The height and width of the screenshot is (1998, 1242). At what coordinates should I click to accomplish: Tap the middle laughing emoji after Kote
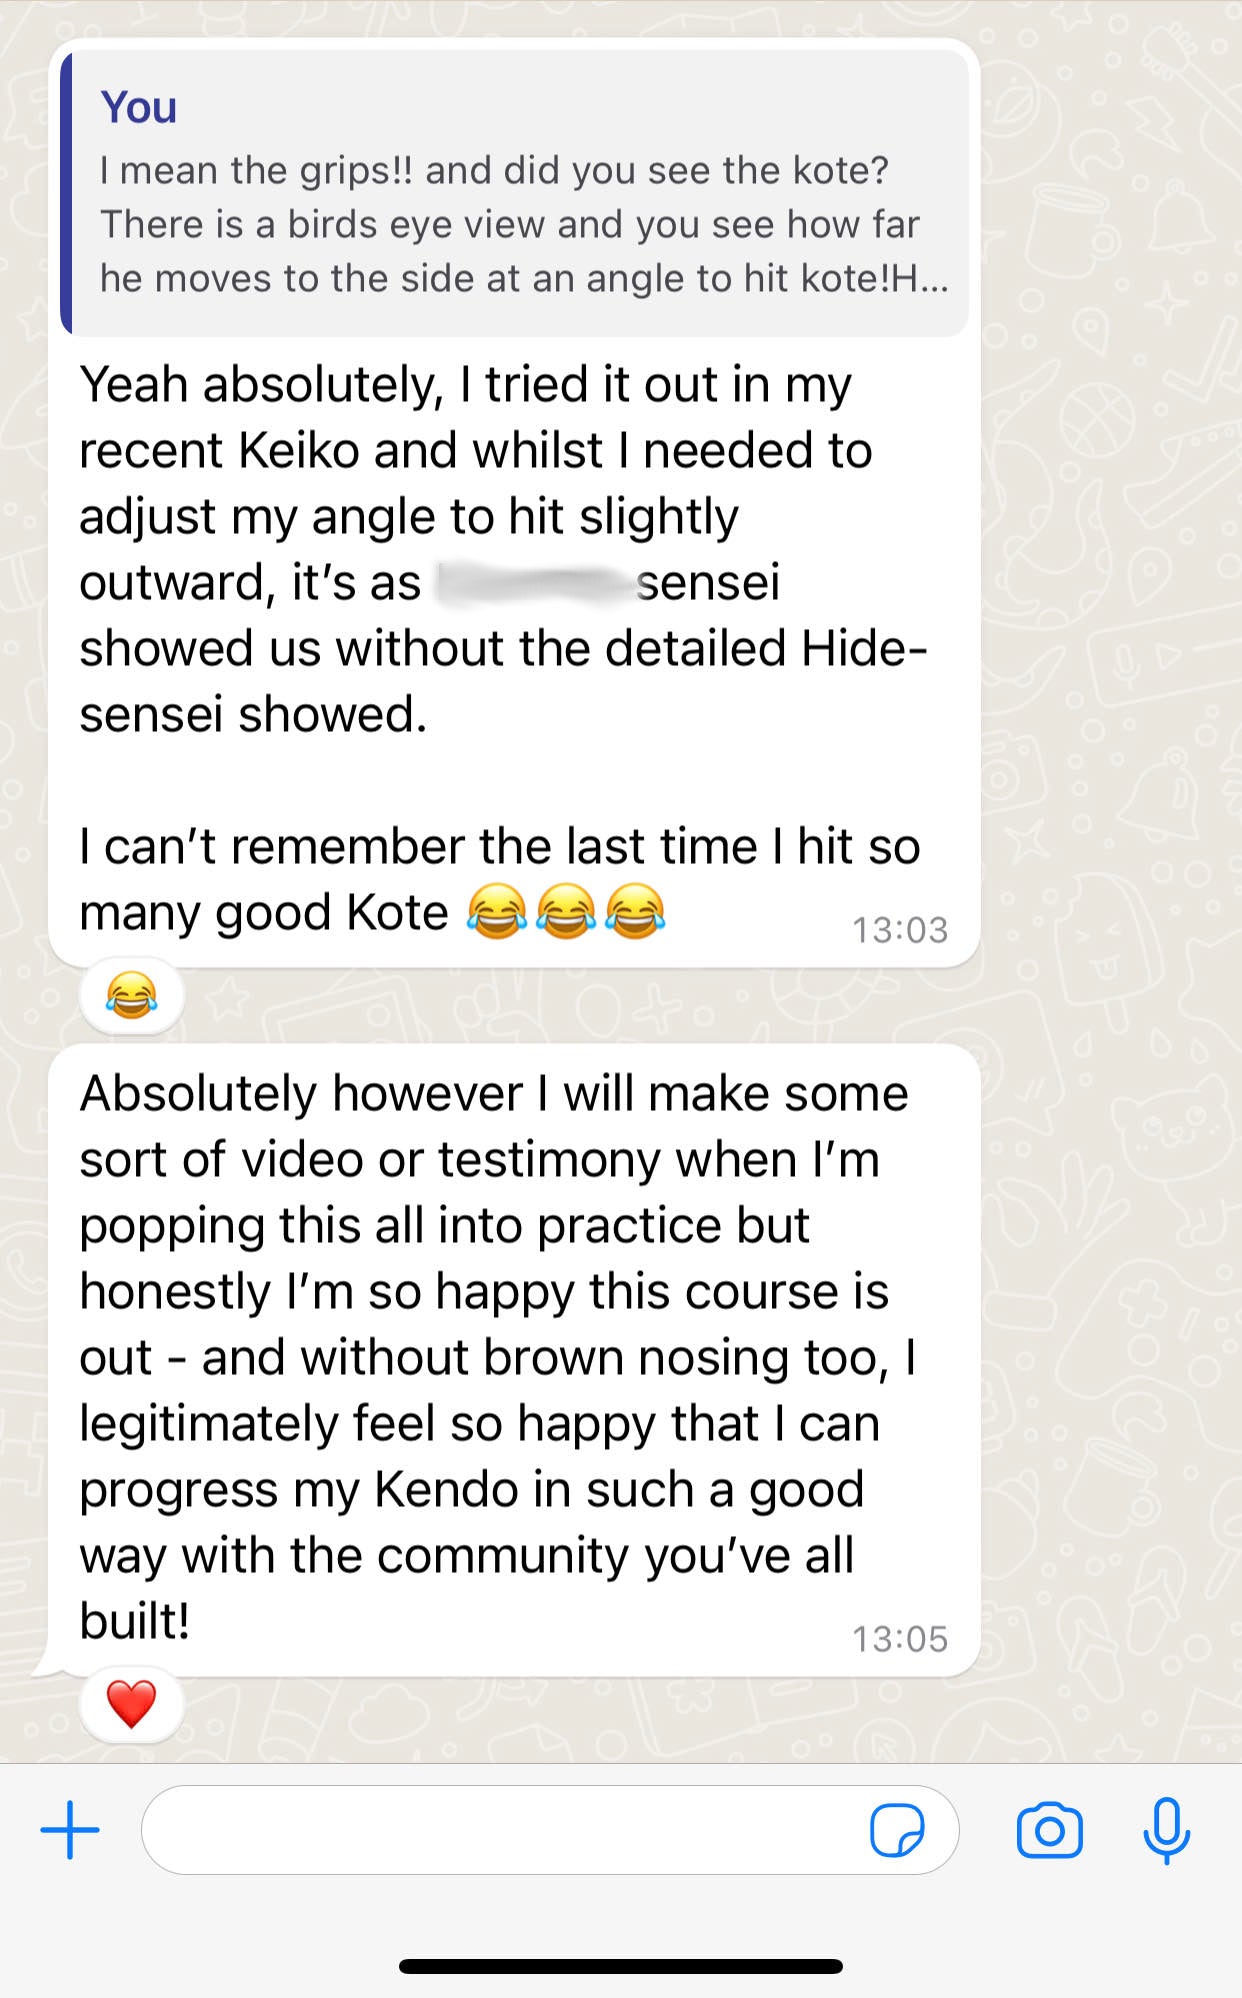566,912
